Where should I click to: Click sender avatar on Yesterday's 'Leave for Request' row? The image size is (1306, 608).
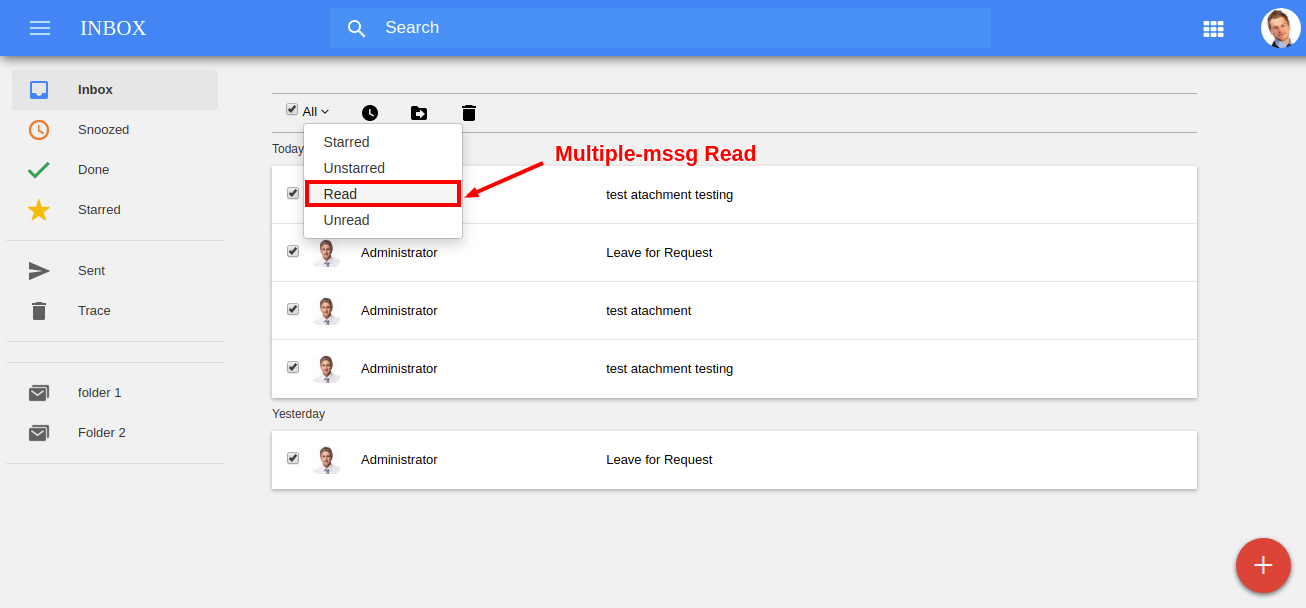326,460
